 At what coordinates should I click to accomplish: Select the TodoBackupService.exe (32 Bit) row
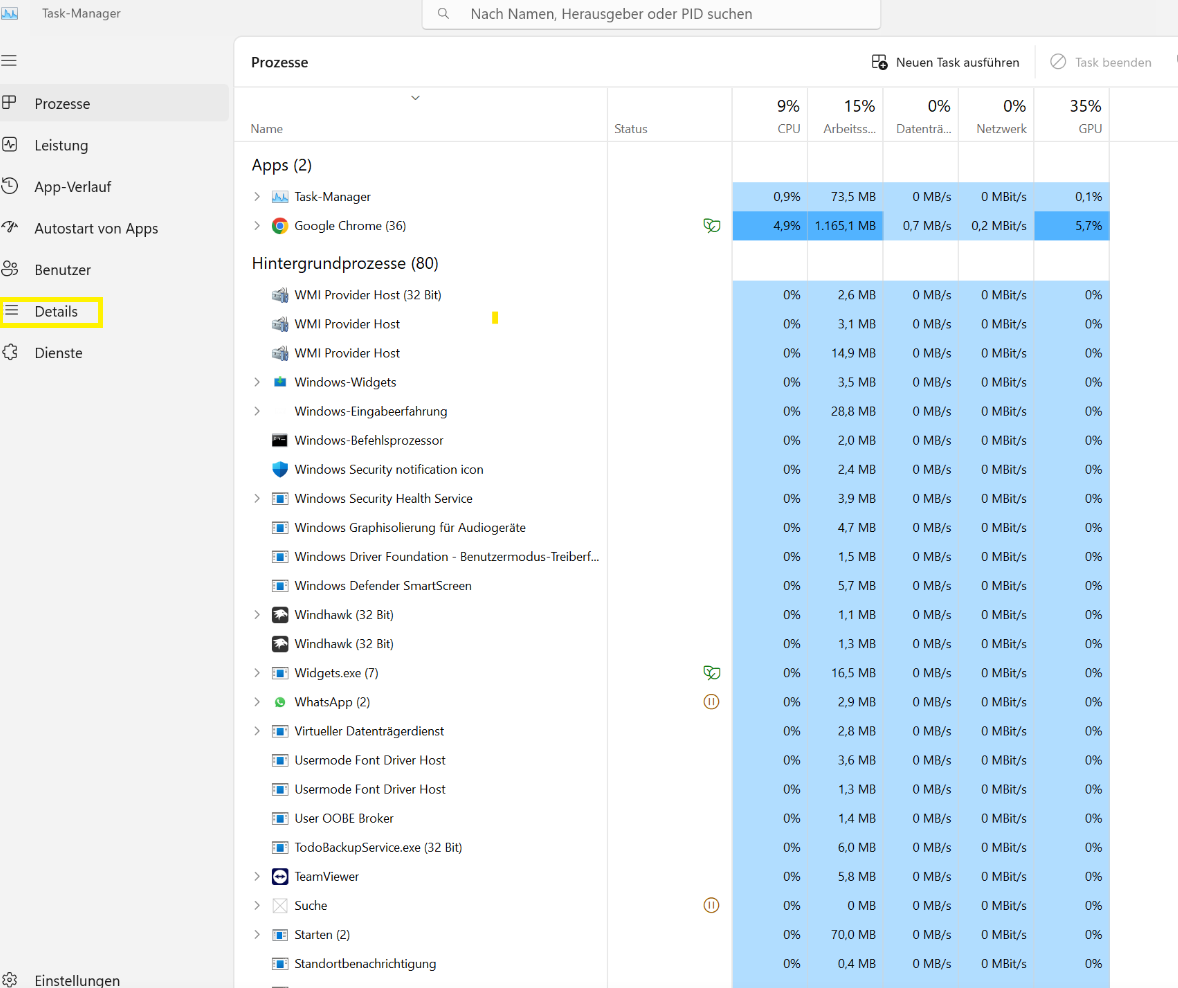(672, 848)
